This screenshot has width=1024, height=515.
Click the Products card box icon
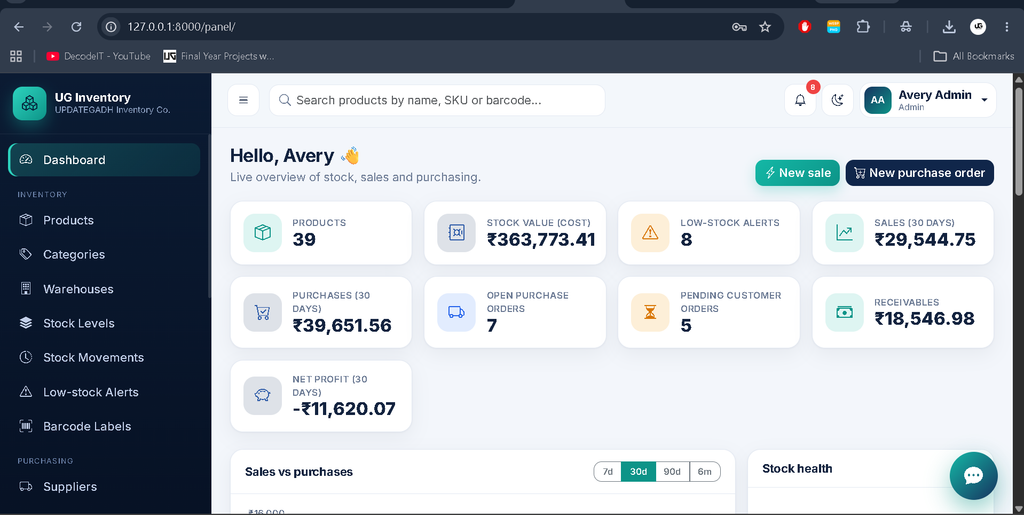[x=263, y=232]
